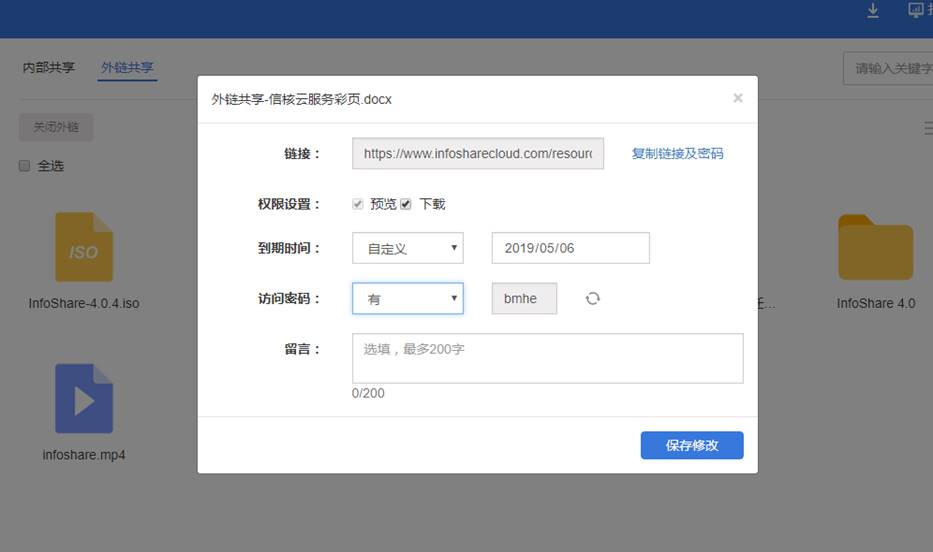Click the monitor icon in top bar
Viewport: 933px width, 552px height.
(916, 11)
